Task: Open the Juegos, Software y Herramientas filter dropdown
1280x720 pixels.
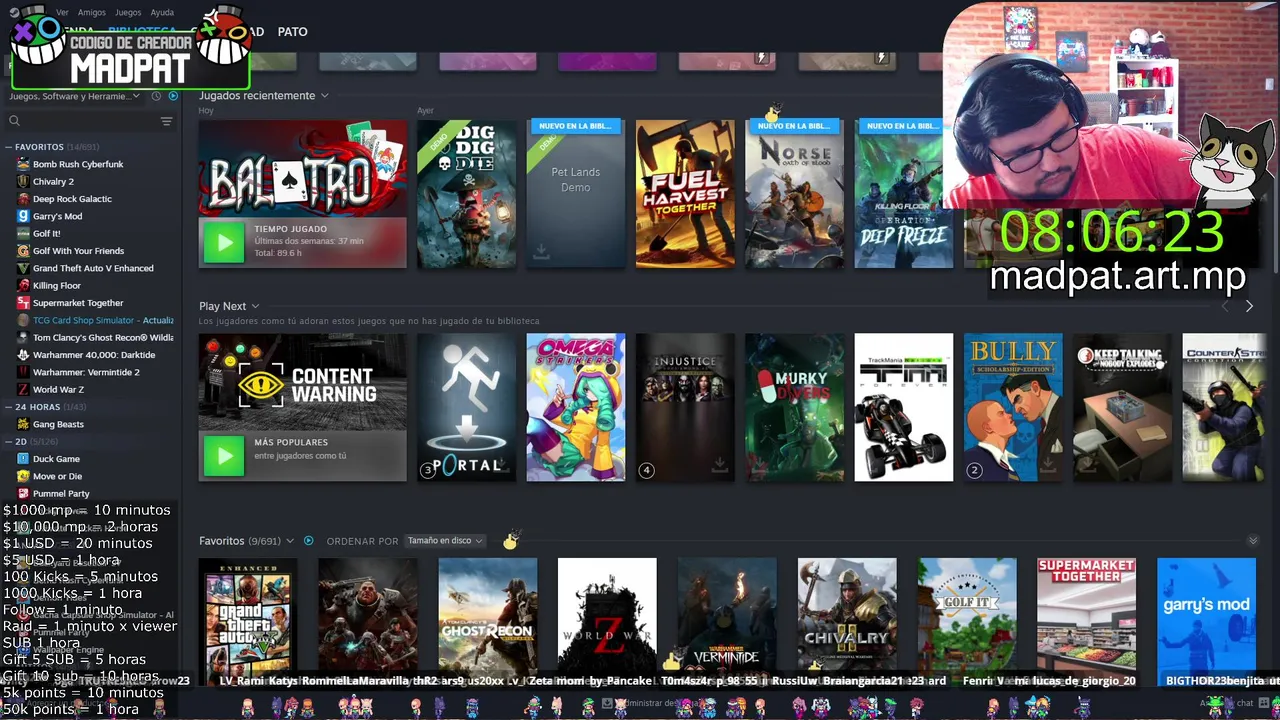Action: click(x=75, y=96)
